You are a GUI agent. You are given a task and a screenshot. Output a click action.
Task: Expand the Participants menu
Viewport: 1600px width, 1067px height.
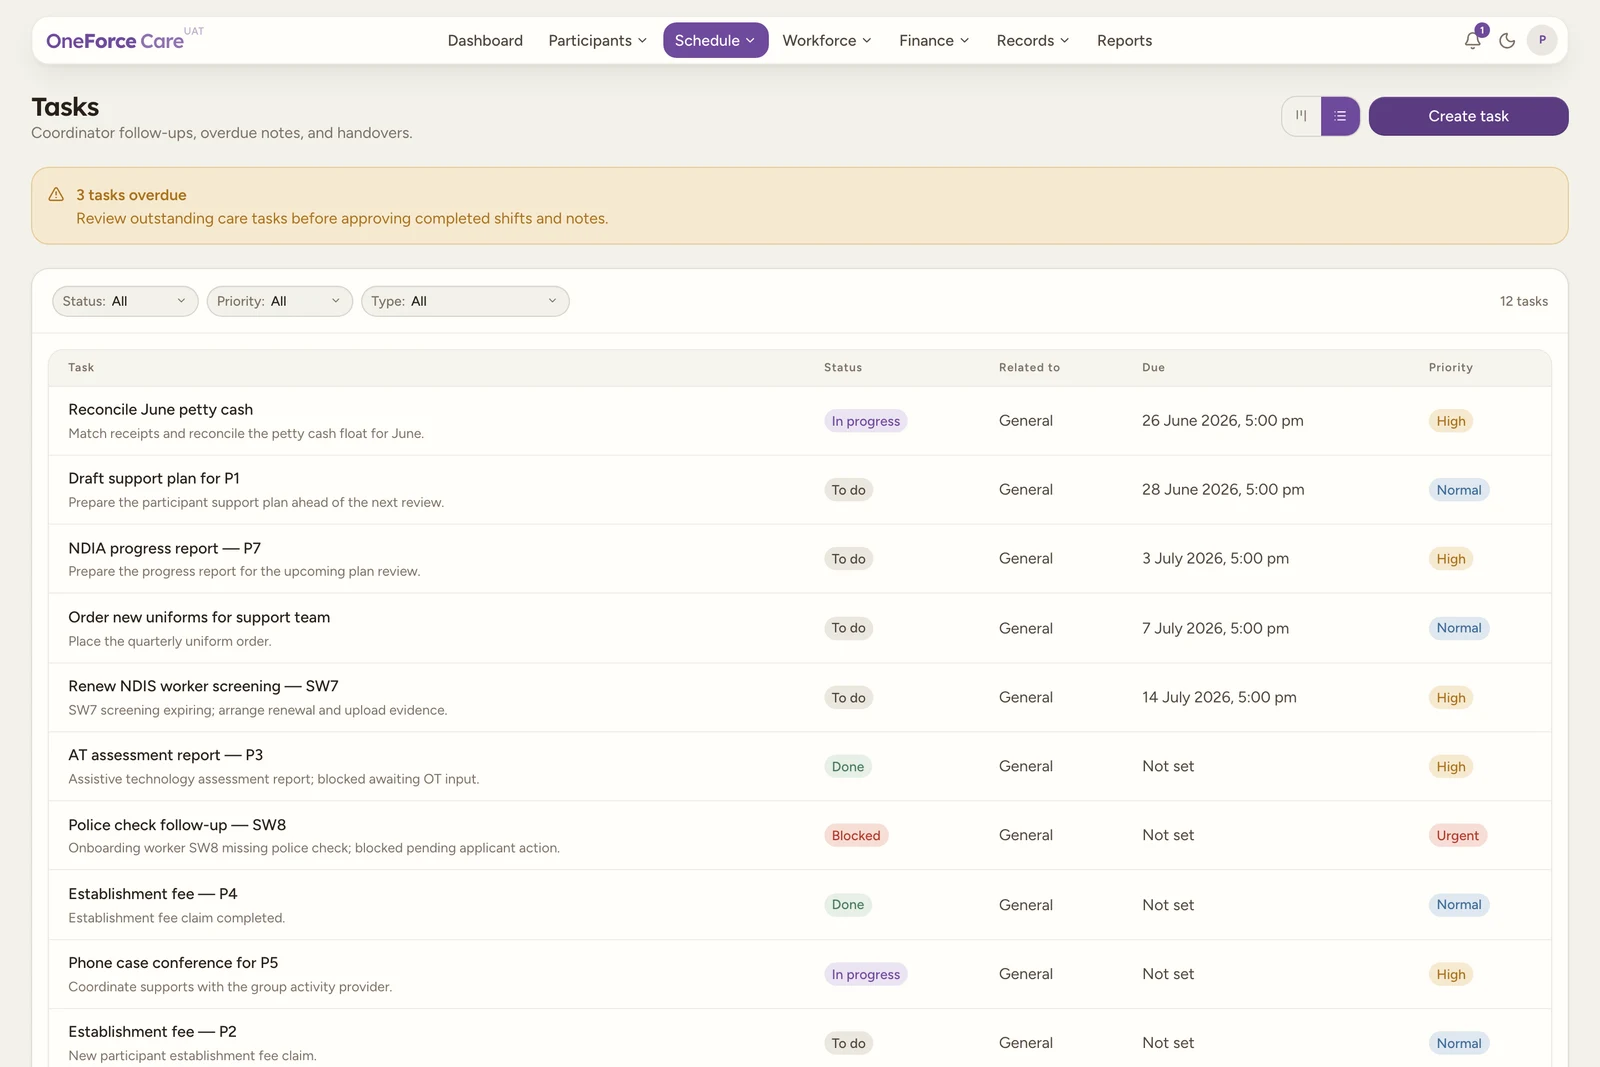pyautogui.click(x=597, y=40)
